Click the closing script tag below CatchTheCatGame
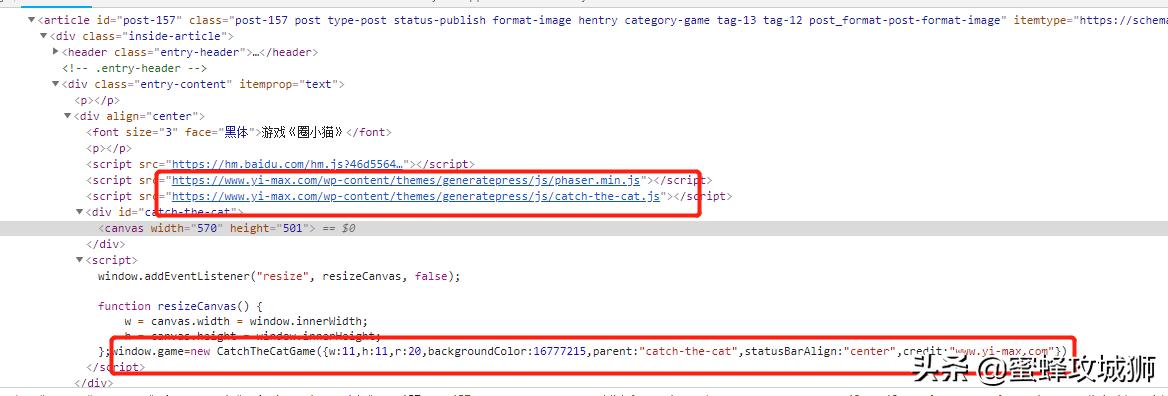The image size is (1168, 396). (x=115, y=367)
